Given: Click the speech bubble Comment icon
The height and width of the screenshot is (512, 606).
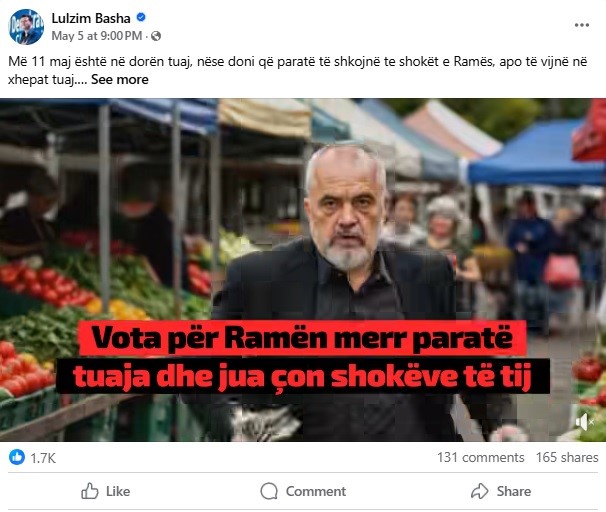Looking at the screenshot, I should pos(269,491).
